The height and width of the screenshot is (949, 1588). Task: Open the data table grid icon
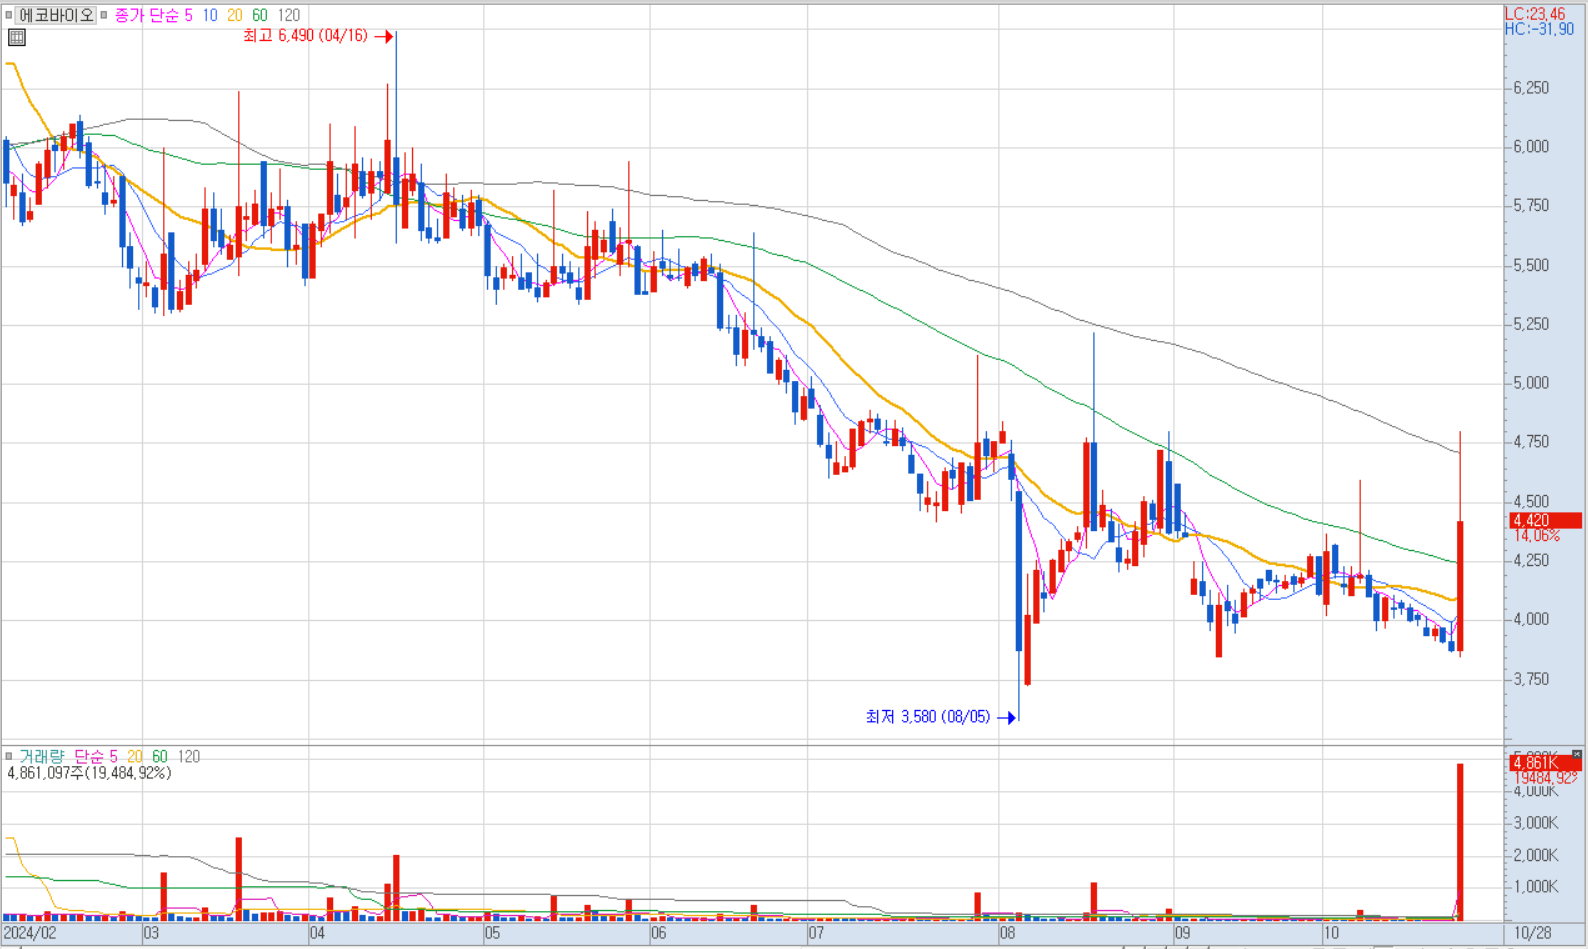tap(16, 38)
